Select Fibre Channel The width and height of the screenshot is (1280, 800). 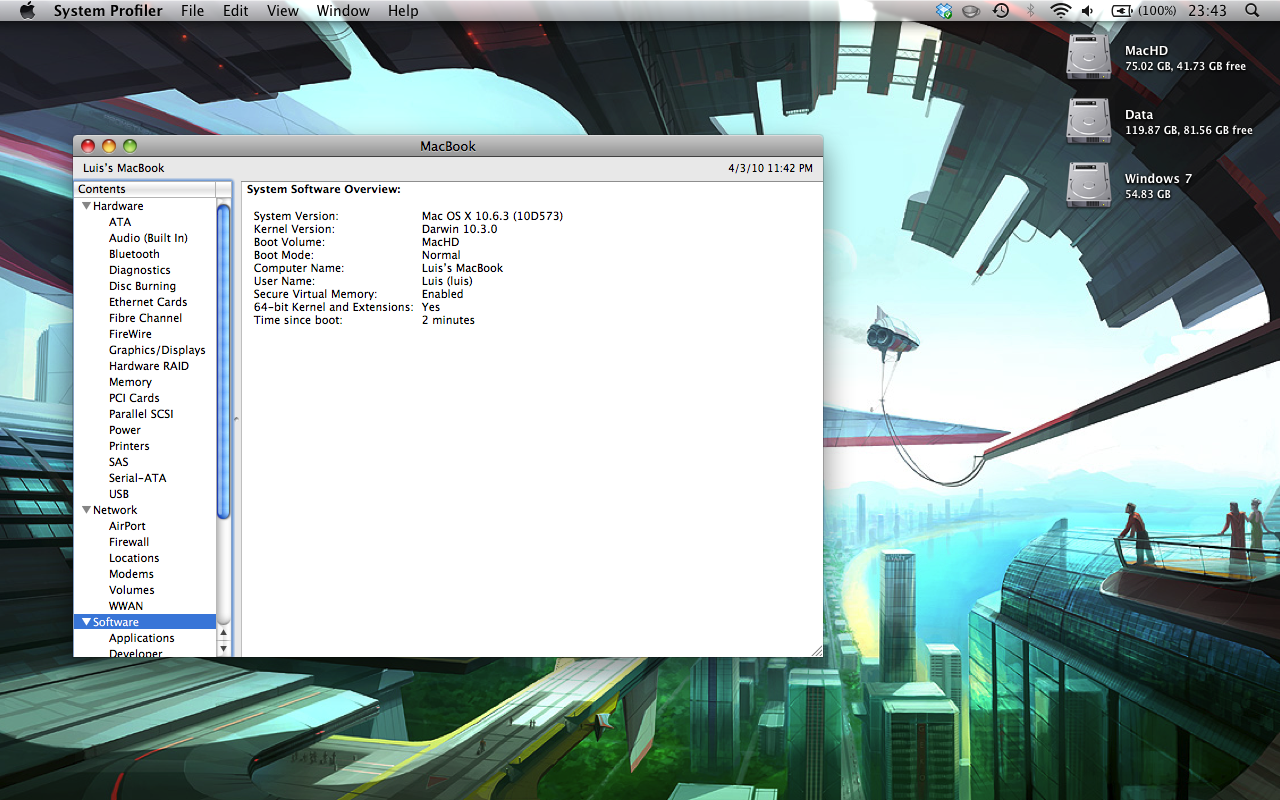[145, 318]
